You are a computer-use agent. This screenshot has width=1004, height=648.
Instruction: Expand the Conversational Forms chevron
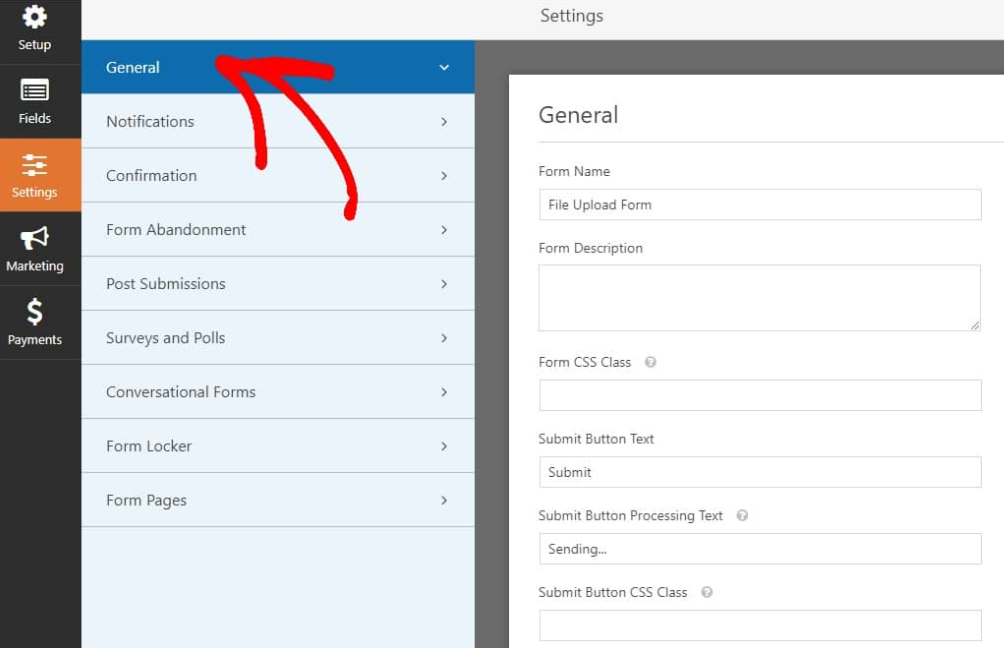pos(444,392)
